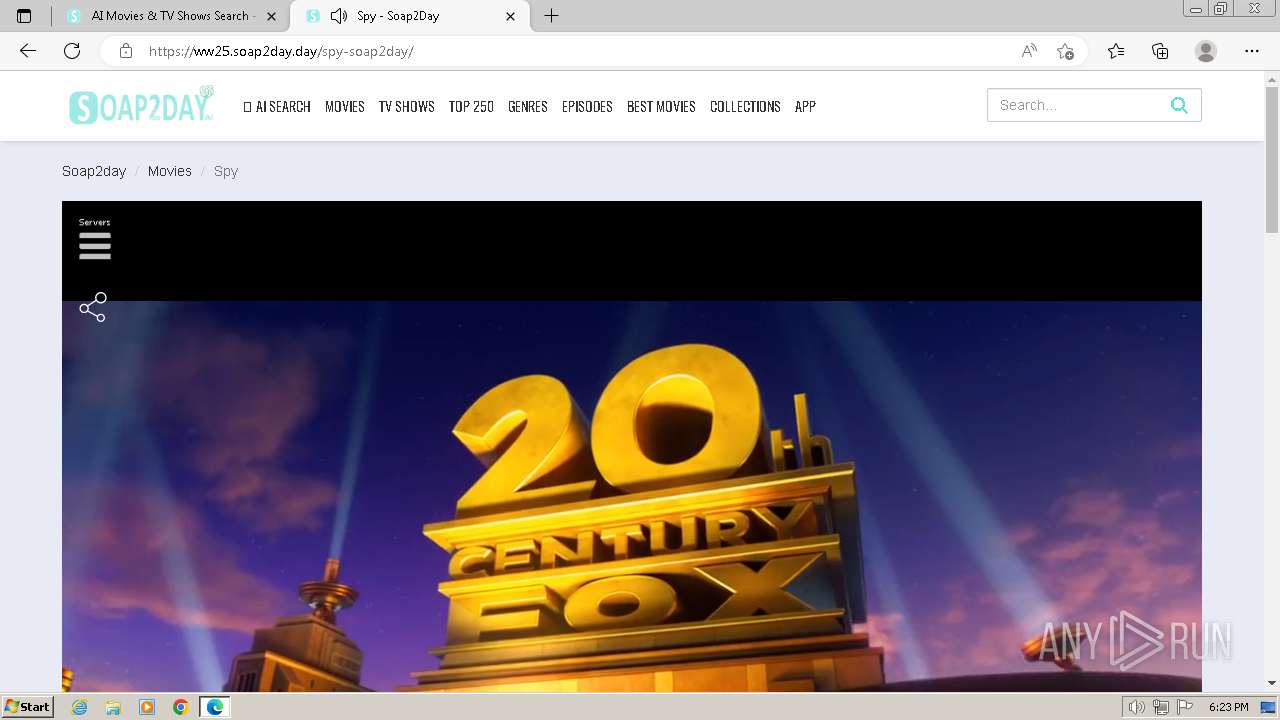1280x720 pixels.
Task: Switch to AI Movies & TV Shows Search tab
Action: tap(169, 16)
